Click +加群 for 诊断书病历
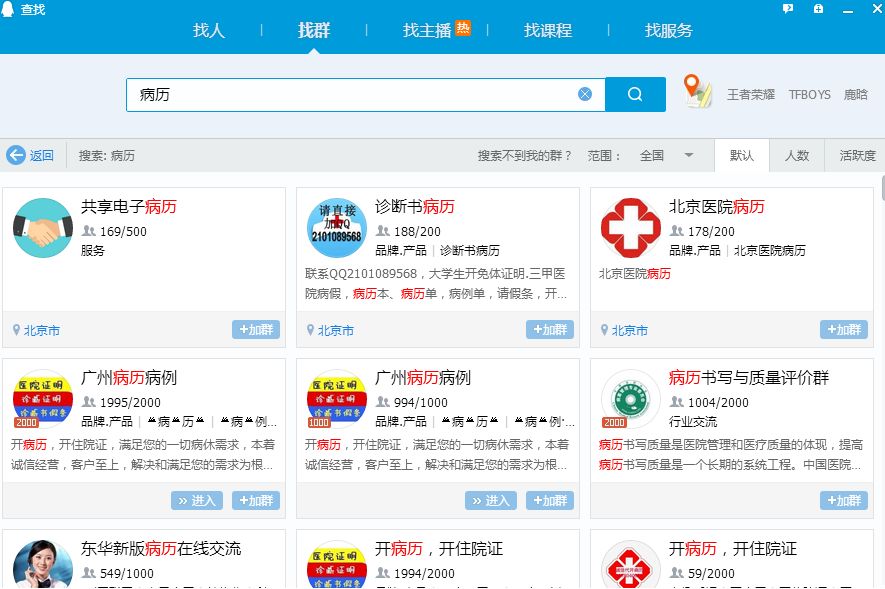Image resolution: width=885 pixels, height=589 pixels. coord(550,329)
